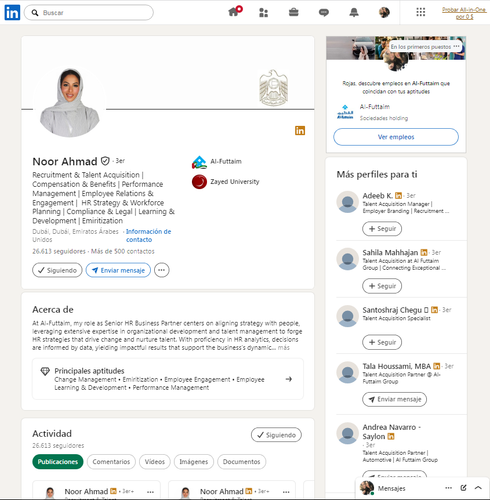This screenshot has width=490, height=500.
Task: Toggle the Siguiendo button in Actividad section
Action: (276, 435)
